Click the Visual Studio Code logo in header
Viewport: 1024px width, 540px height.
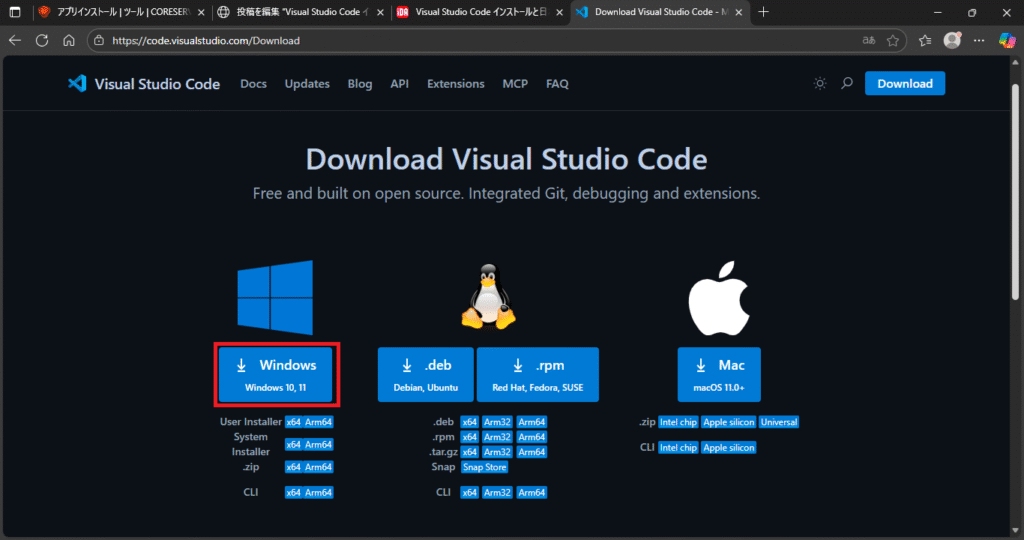click(144, 84)
